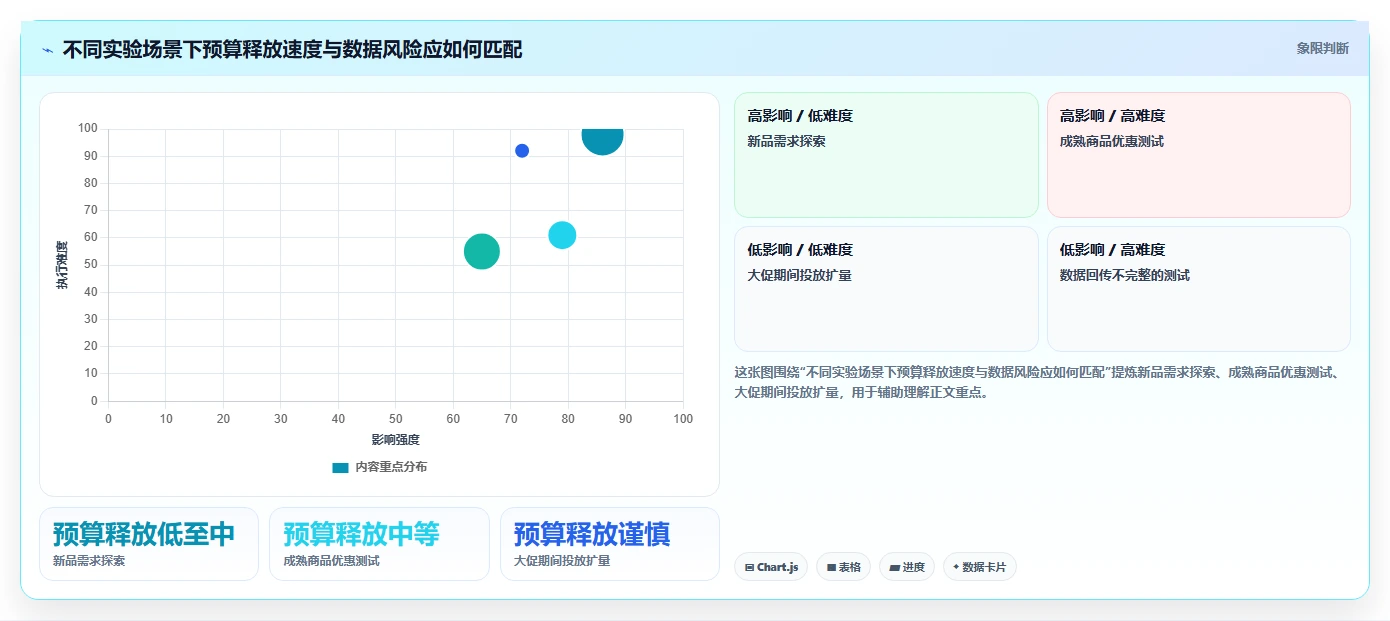The height and width of the screenshot is (621, 1390).
Task: Click the 预算释放中等 data card
Action: tap(379, 544)
